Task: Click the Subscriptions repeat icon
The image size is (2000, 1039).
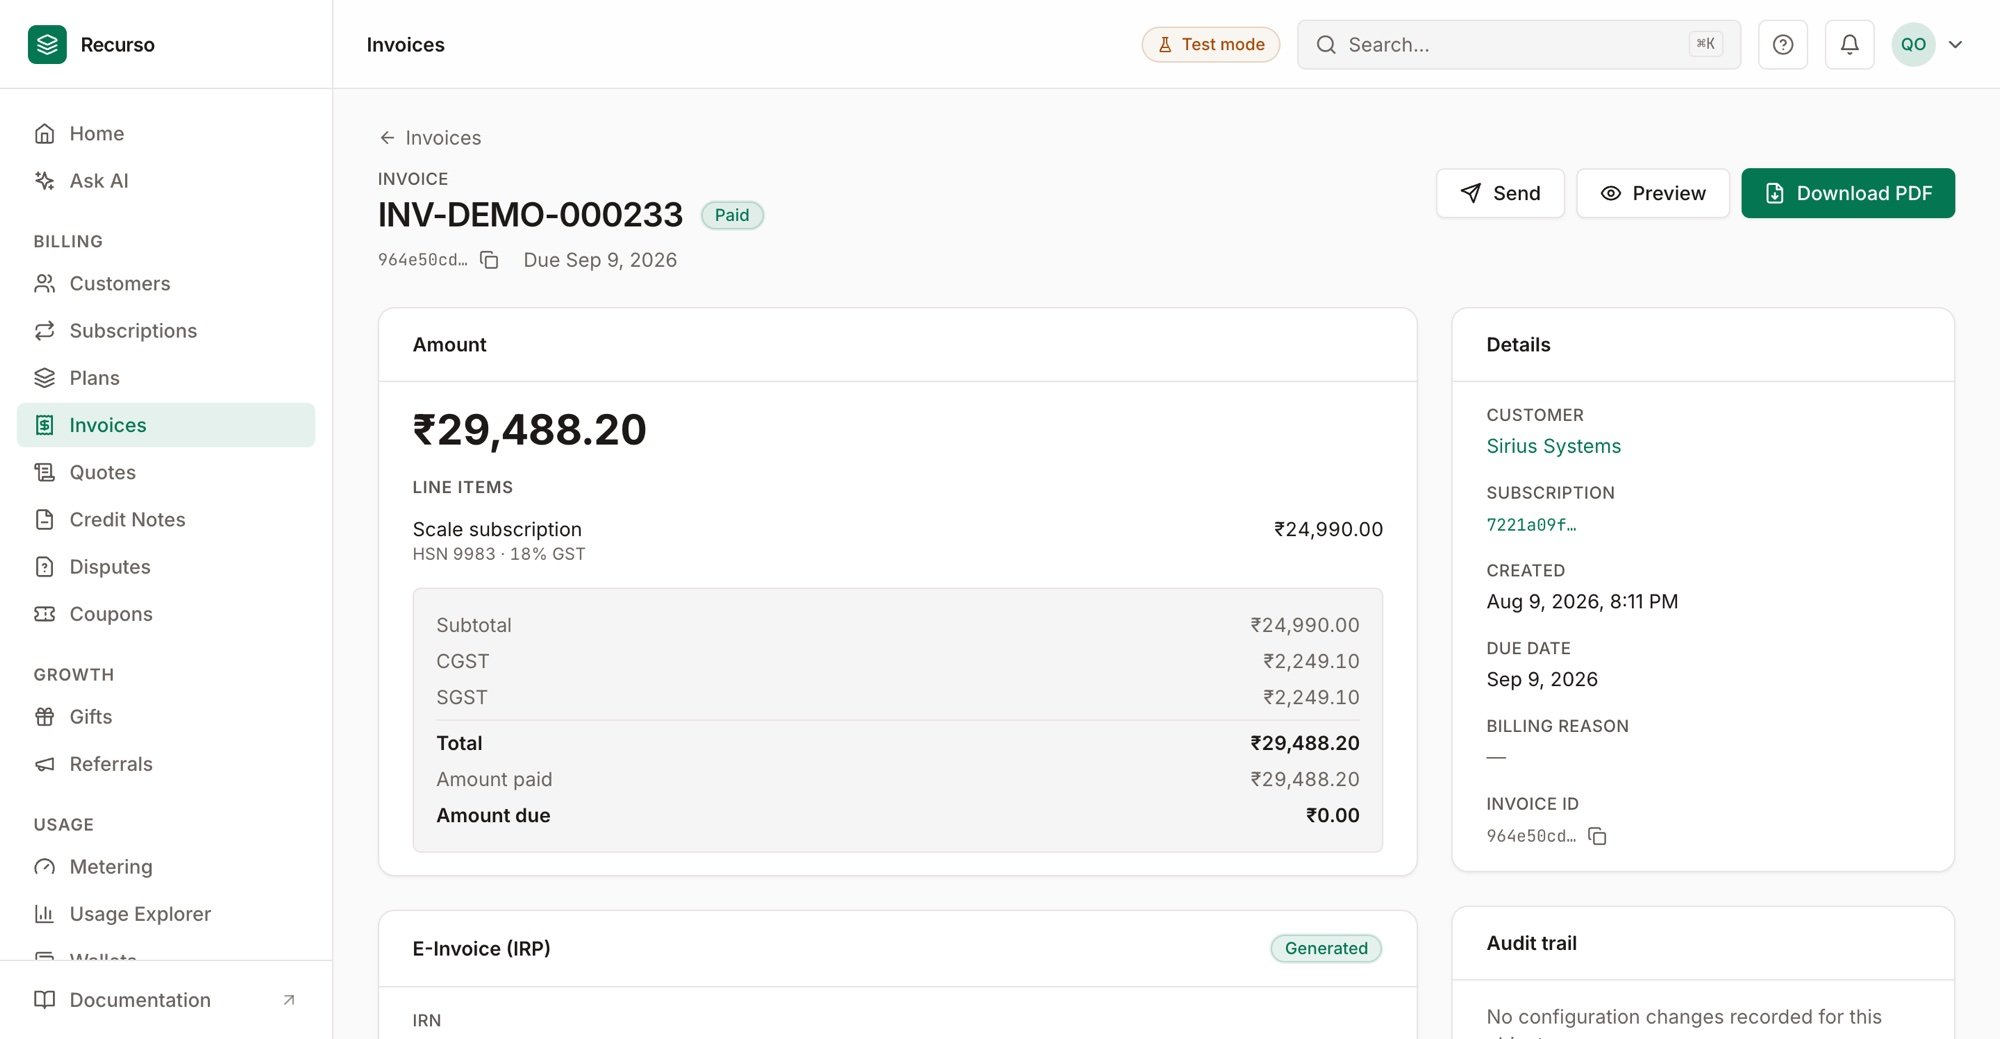Action: point(44,330)
